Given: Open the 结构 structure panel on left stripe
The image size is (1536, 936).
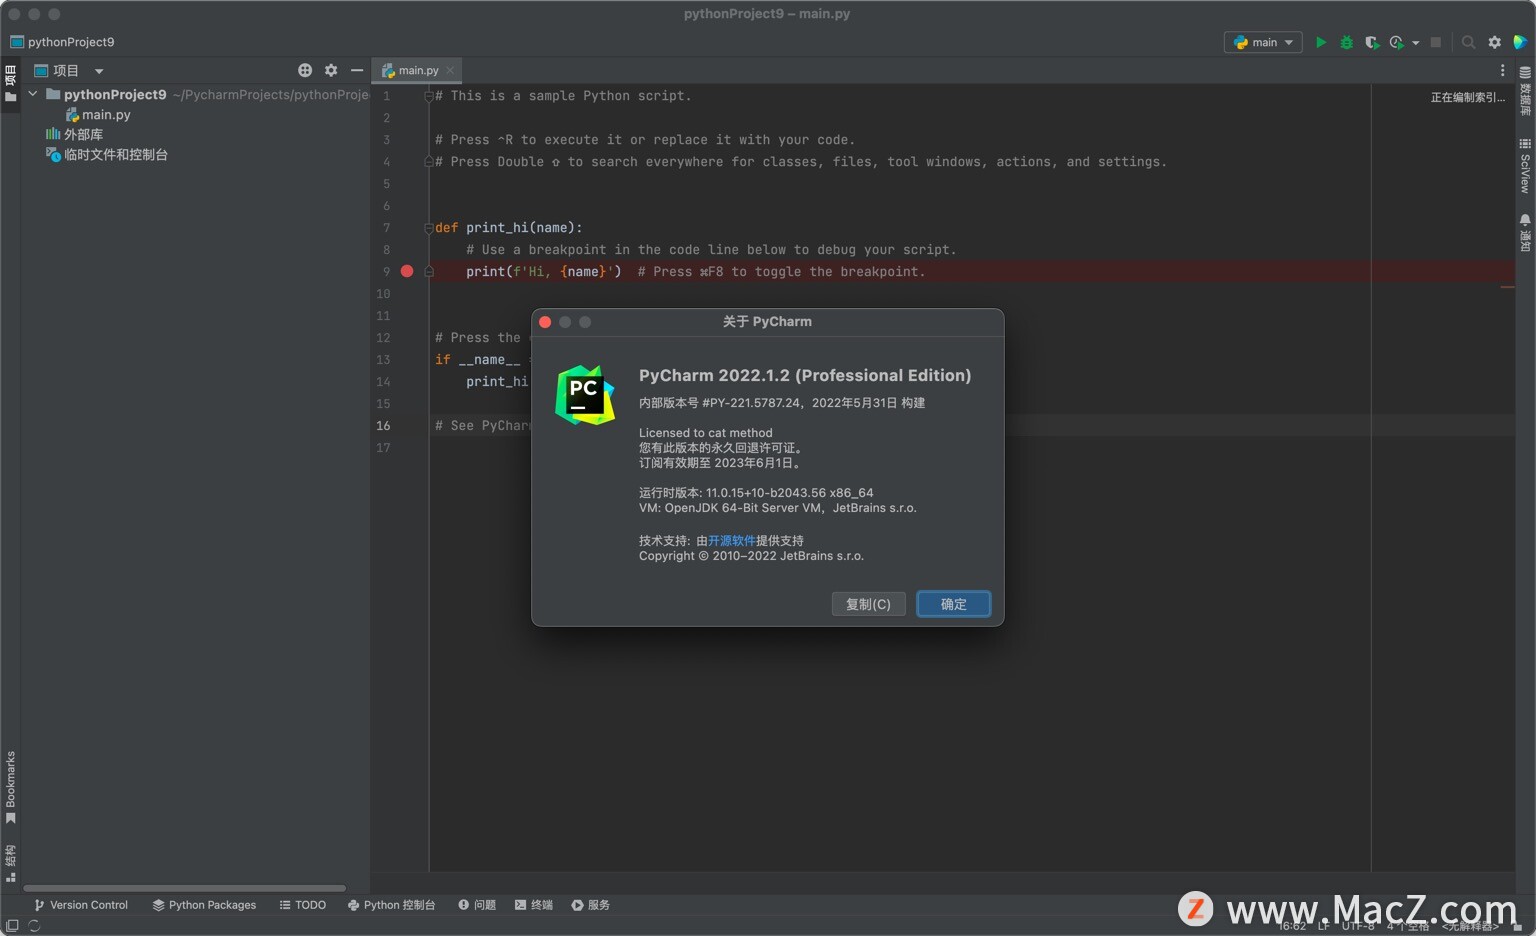Looking at the screenshot, I should pos(10,863).
